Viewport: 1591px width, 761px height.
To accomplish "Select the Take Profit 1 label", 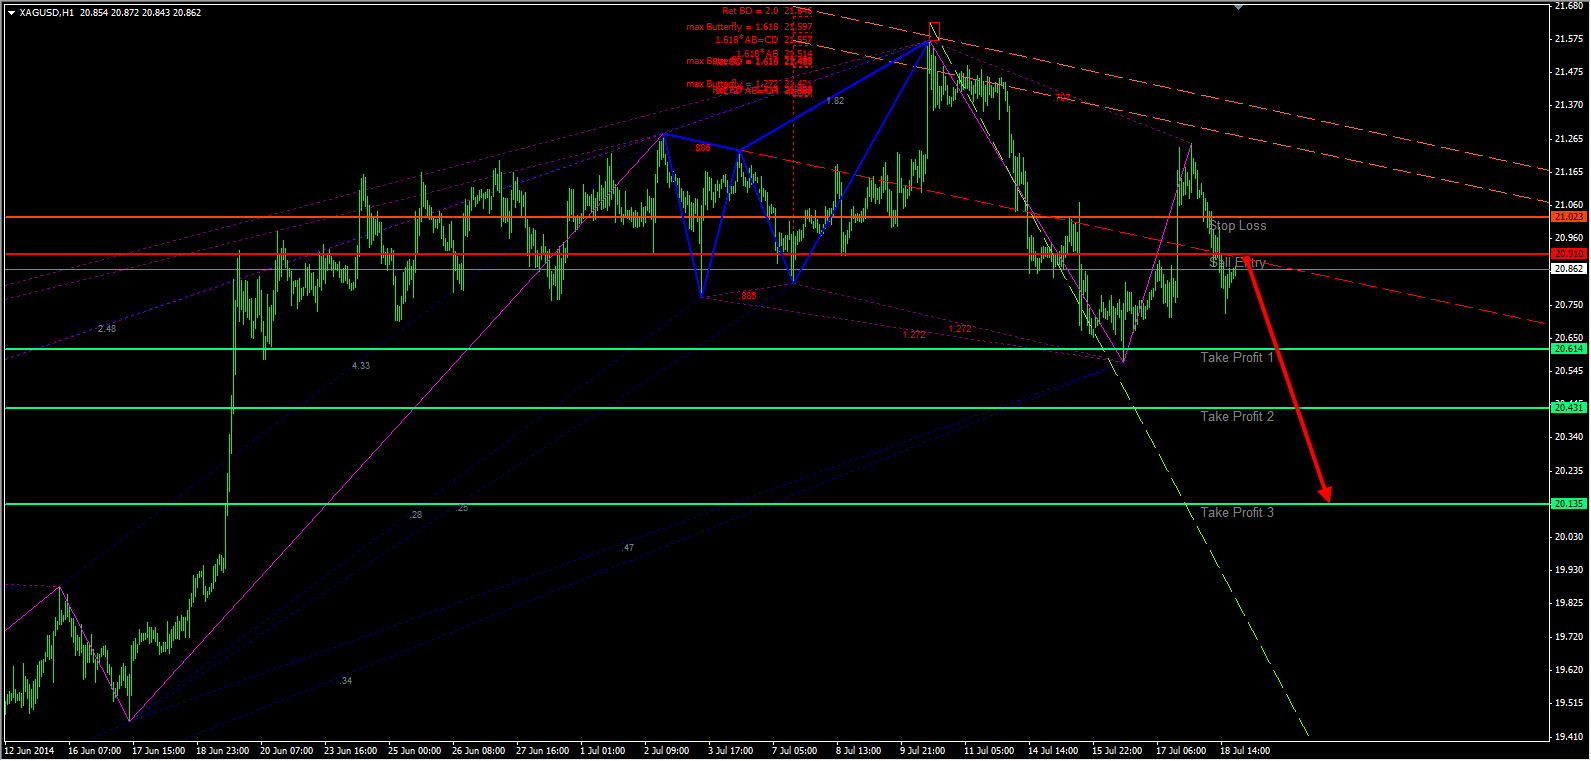I will [1237, 358].
